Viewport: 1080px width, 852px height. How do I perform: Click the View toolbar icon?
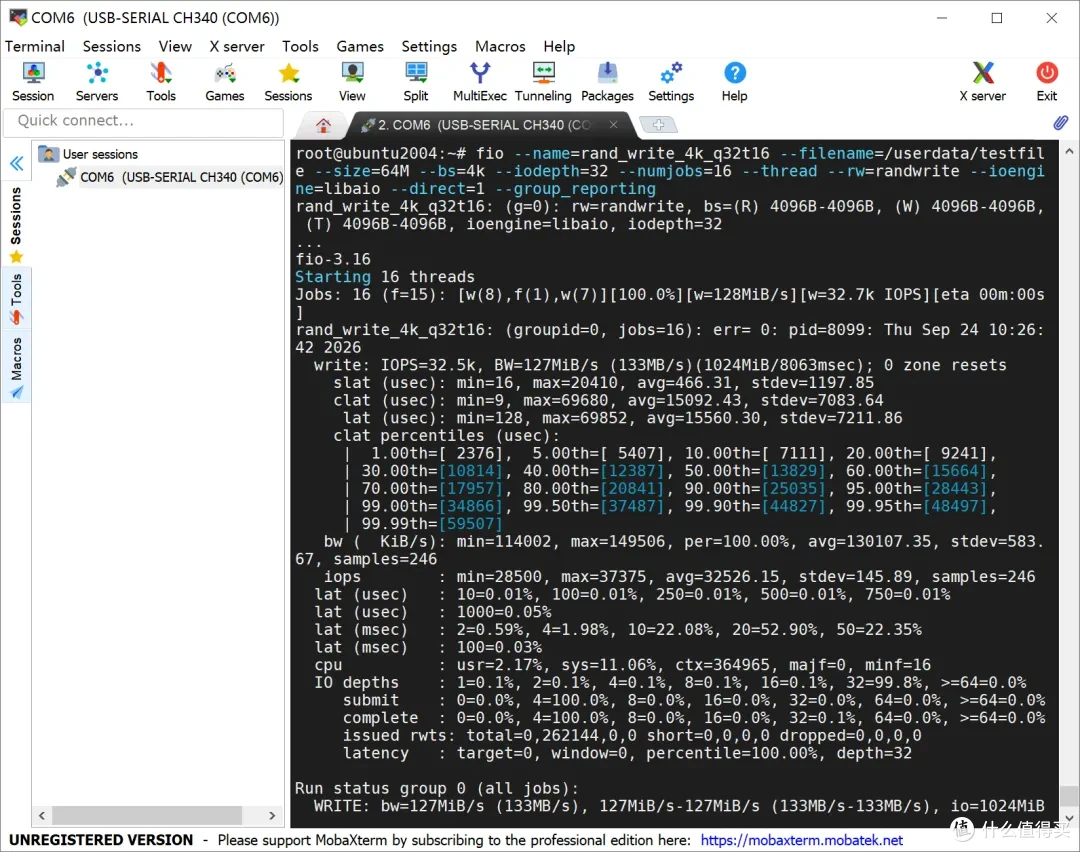tap(352, 82)
